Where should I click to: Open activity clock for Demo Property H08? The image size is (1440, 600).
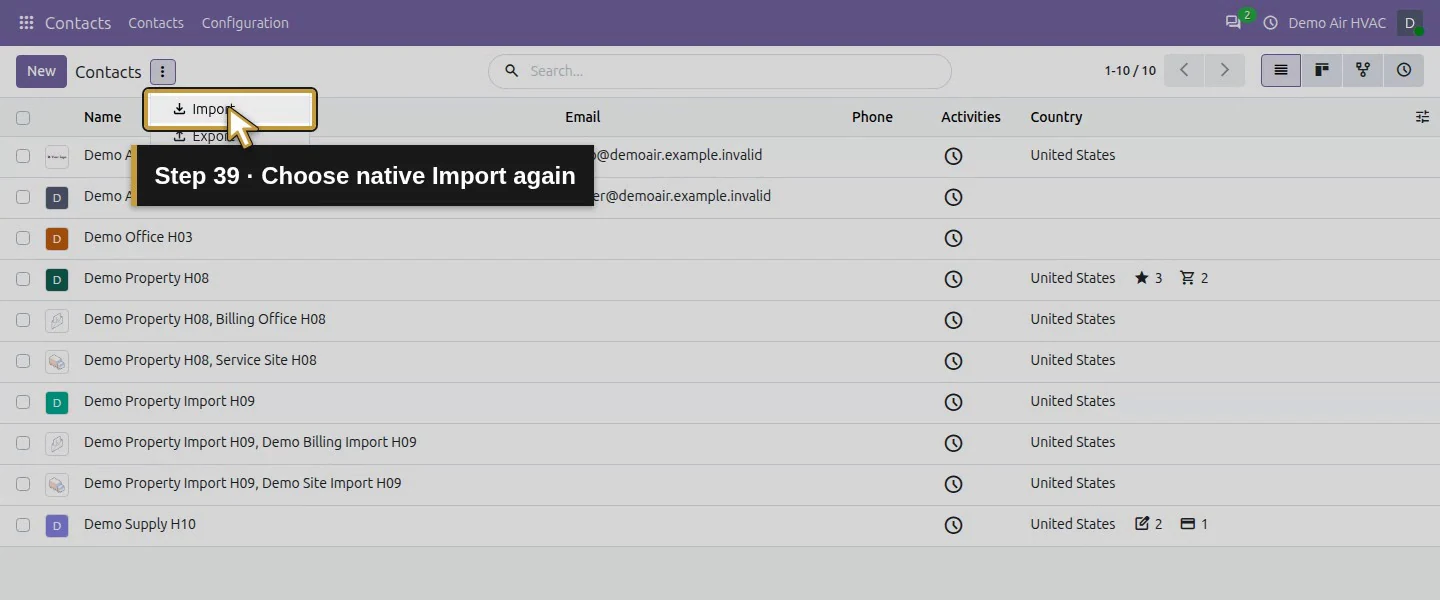click(953, 279)
